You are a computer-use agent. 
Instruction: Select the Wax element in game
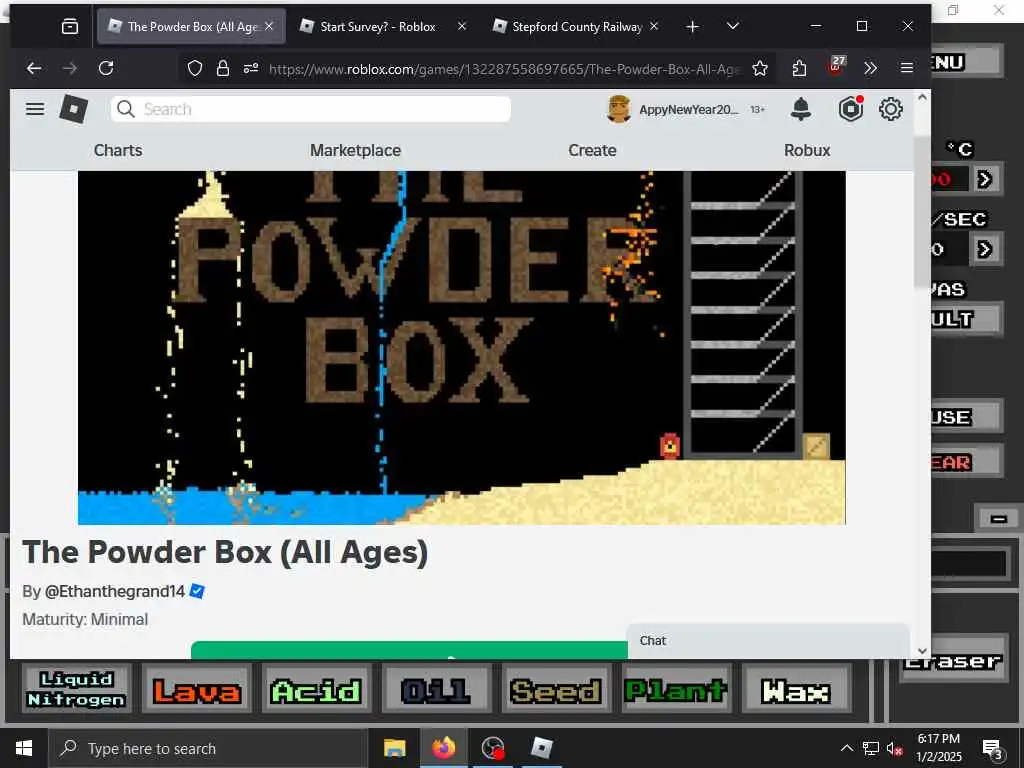click(797, 690)
